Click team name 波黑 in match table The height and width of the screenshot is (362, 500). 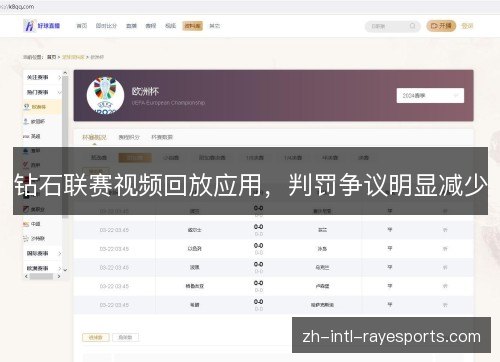pyautogui.click(x=194, y=267)
